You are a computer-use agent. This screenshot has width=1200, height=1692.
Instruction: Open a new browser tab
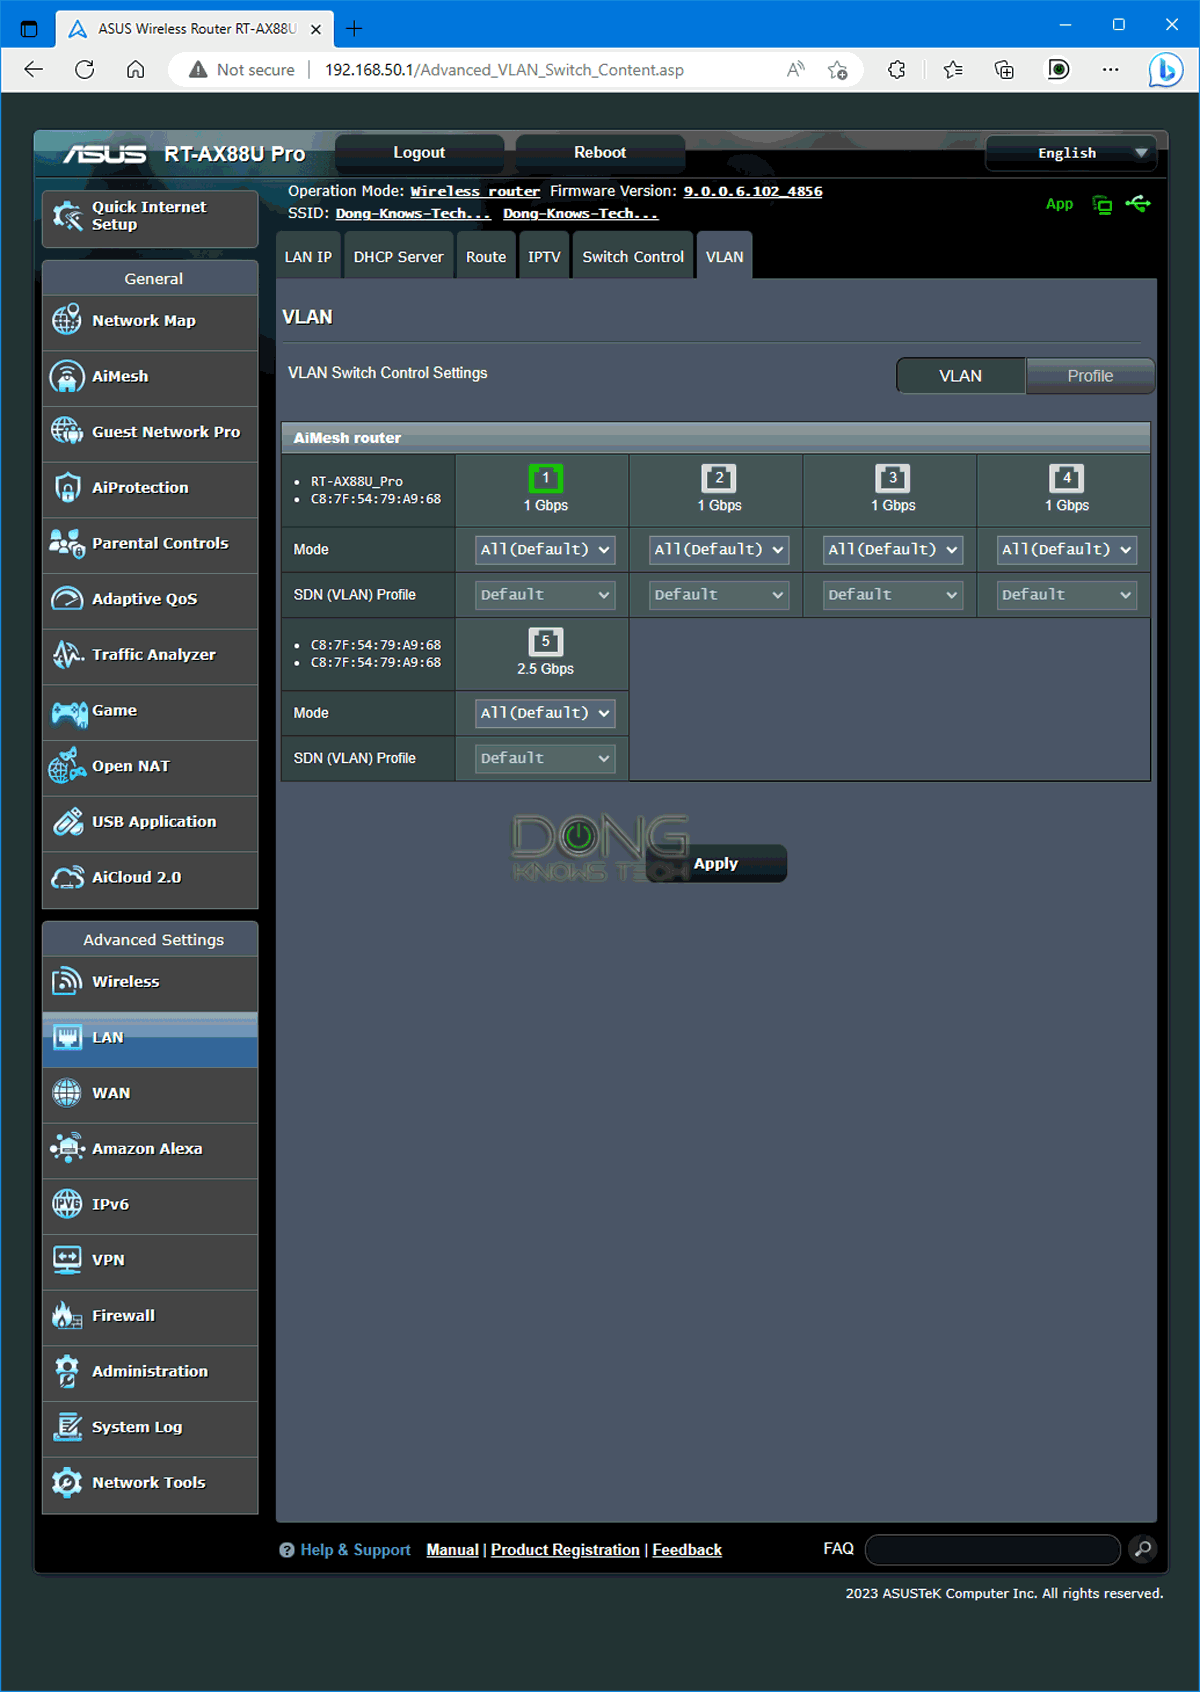click(x=354, y=29)
